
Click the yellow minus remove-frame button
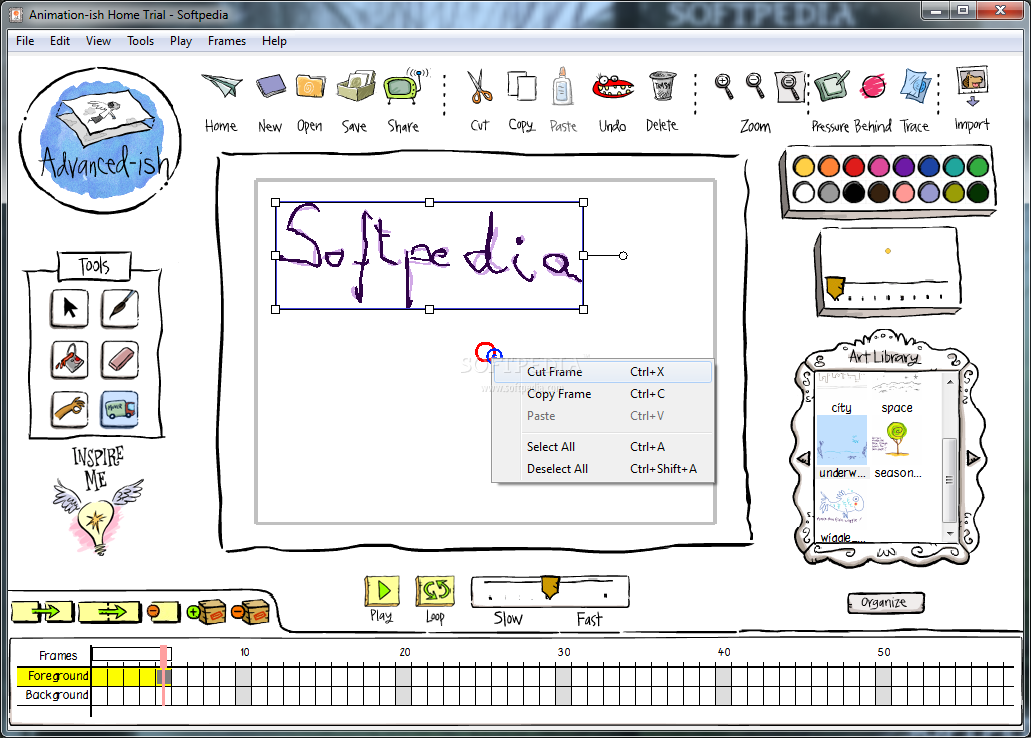pos(163,612)
